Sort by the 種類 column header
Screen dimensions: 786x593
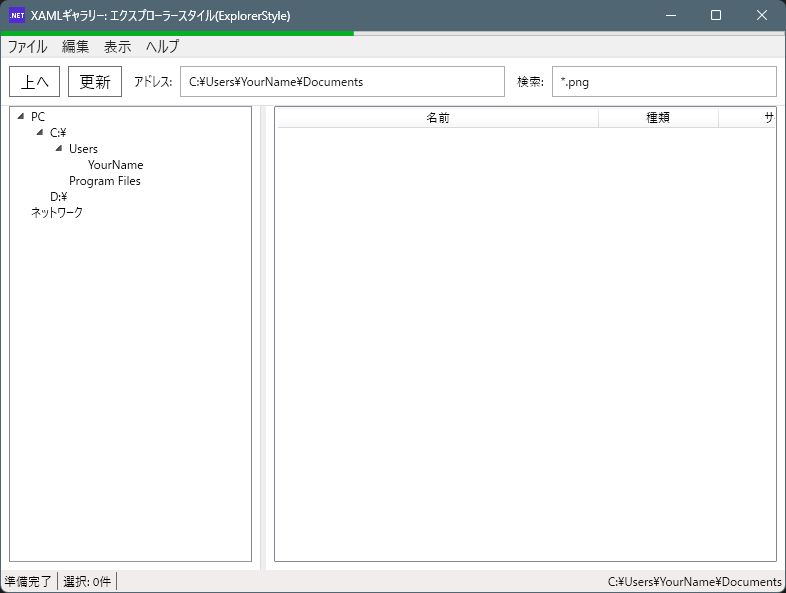(657, 118)
